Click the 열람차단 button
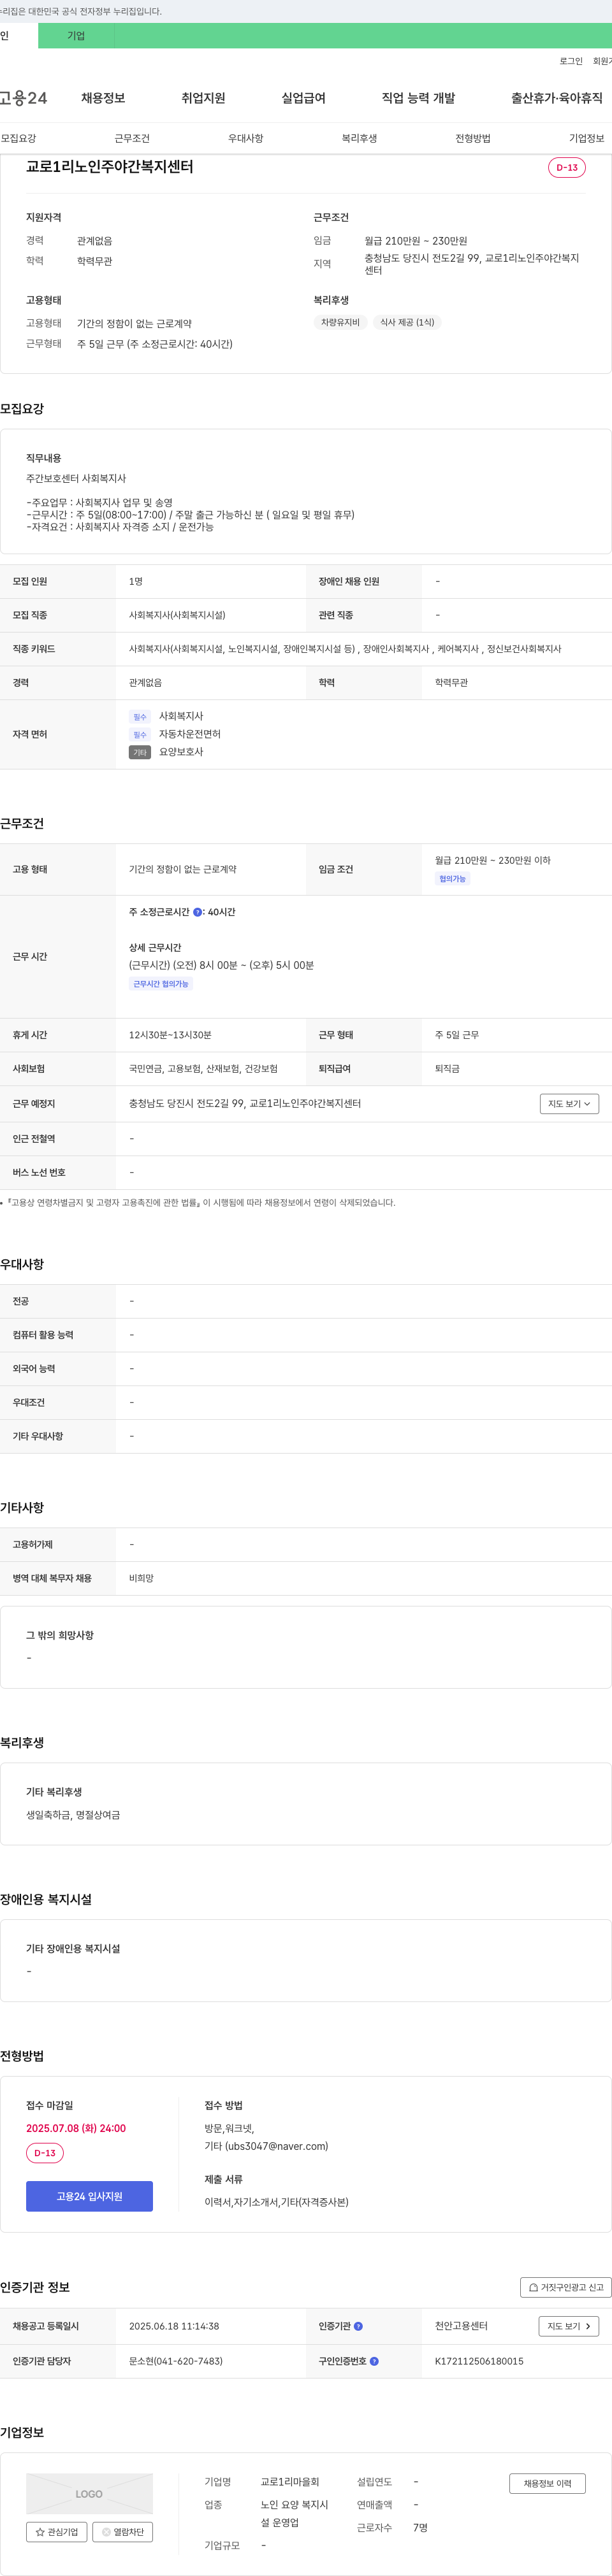 click(x=122, y=2532)
